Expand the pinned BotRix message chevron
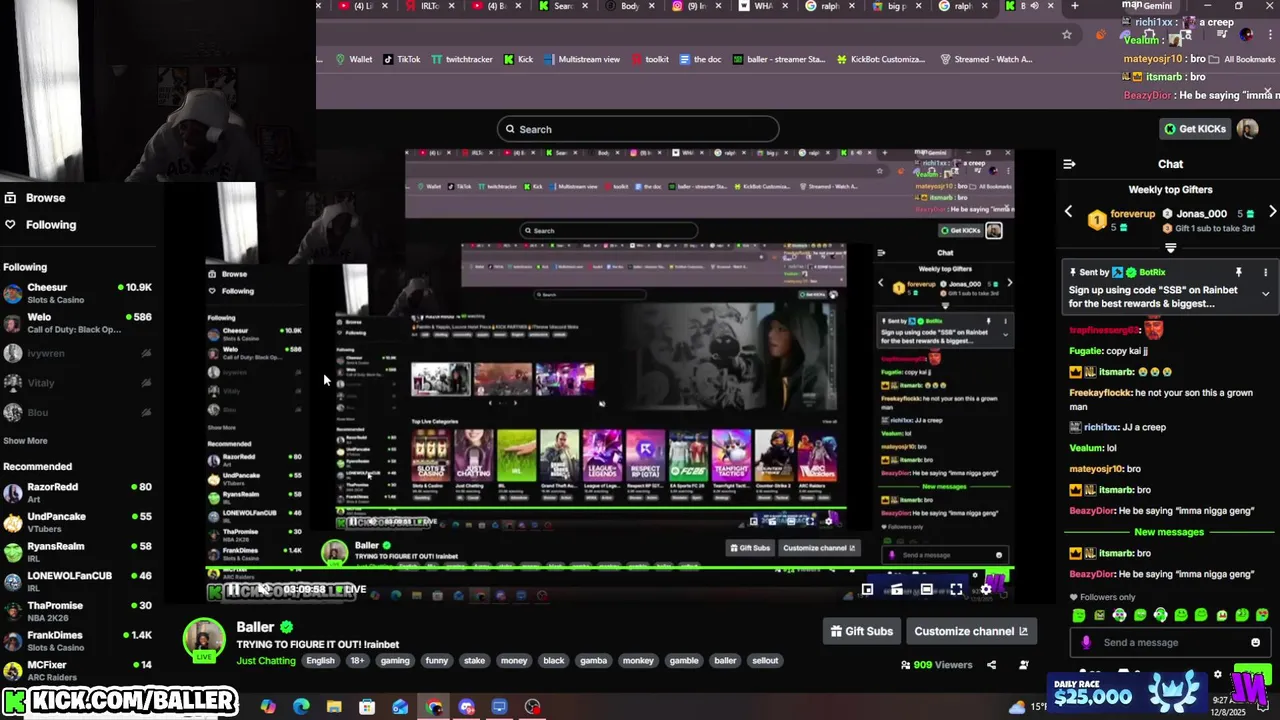Viewport: 1280px width, 720px height. click(1265, 294)
